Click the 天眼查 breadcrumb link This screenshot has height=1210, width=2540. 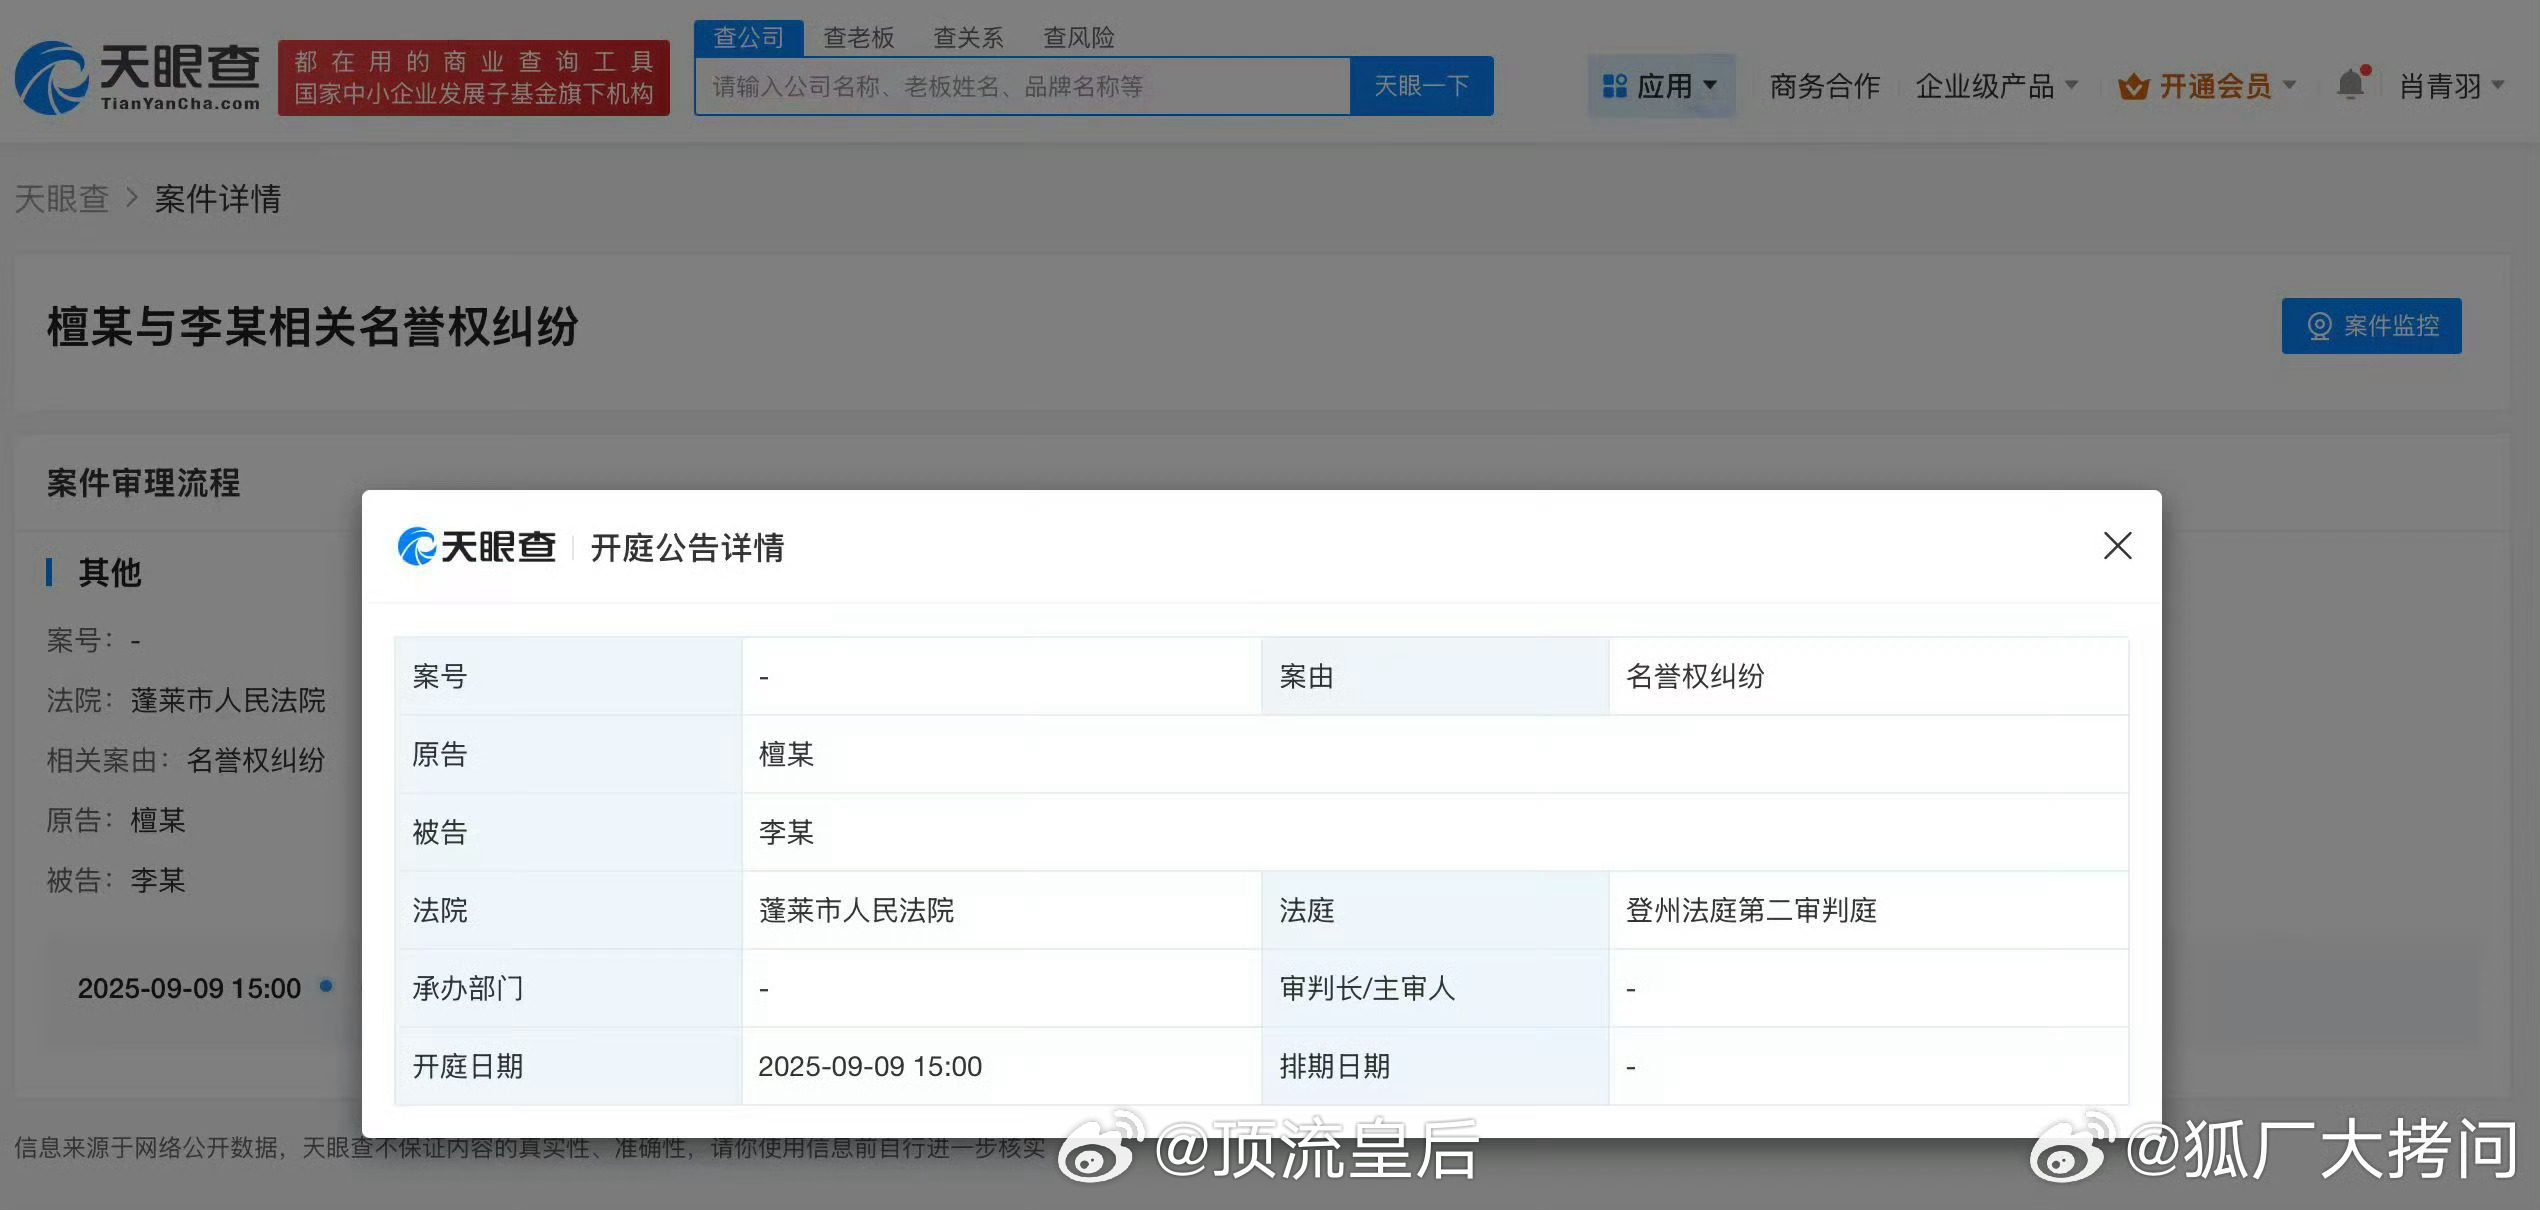62,199
